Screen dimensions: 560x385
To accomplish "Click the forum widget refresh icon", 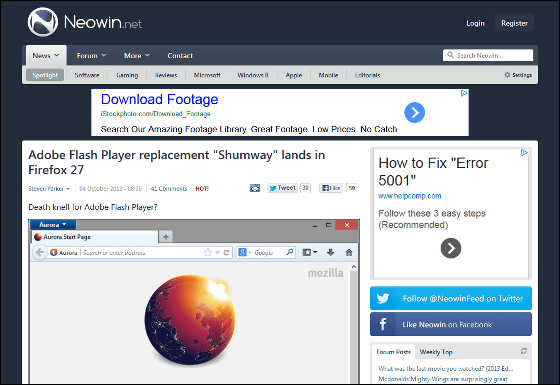I will tap(524, 351).
